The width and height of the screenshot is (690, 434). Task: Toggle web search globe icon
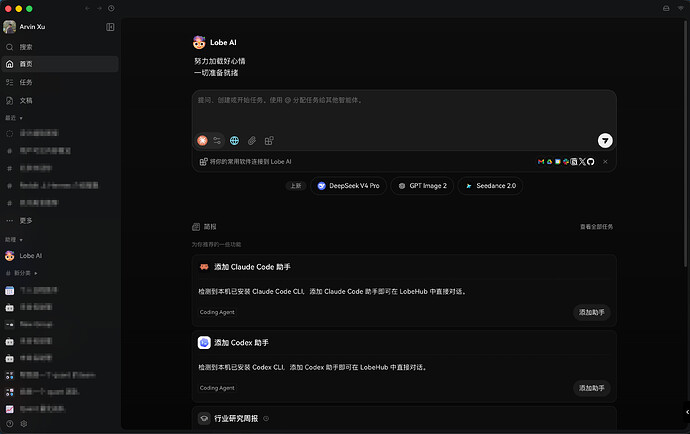pos(235,140)
